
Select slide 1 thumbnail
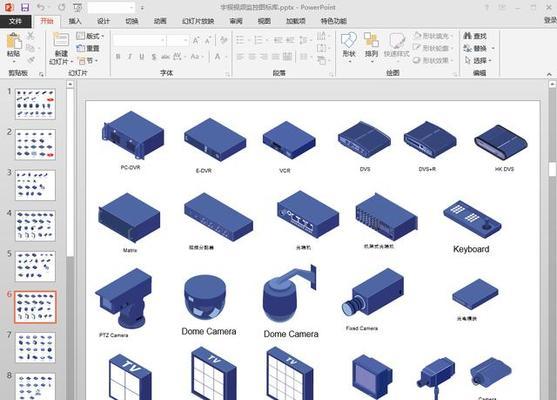pos(35,104)
